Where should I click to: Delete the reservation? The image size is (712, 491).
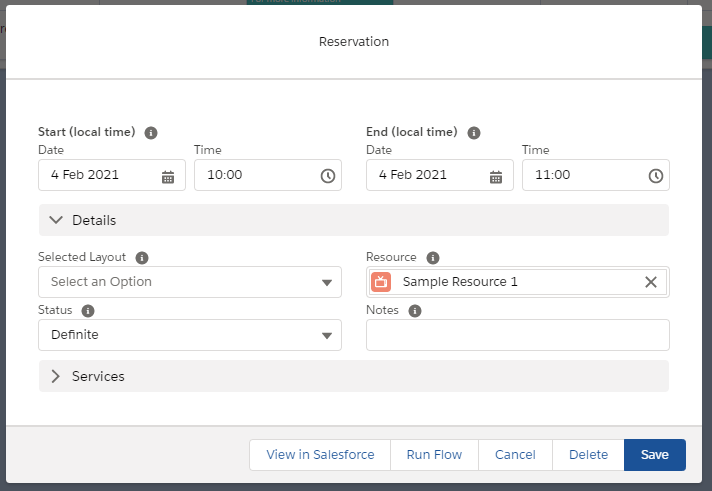click(588, 455)
